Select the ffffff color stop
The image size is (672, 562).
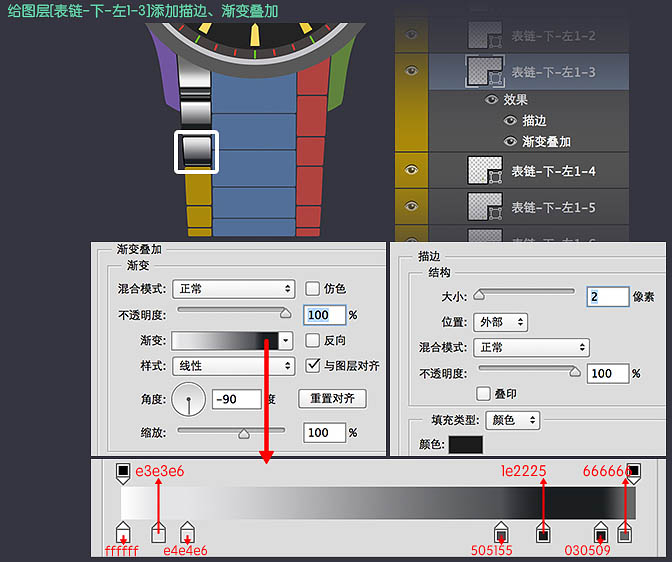123,532
